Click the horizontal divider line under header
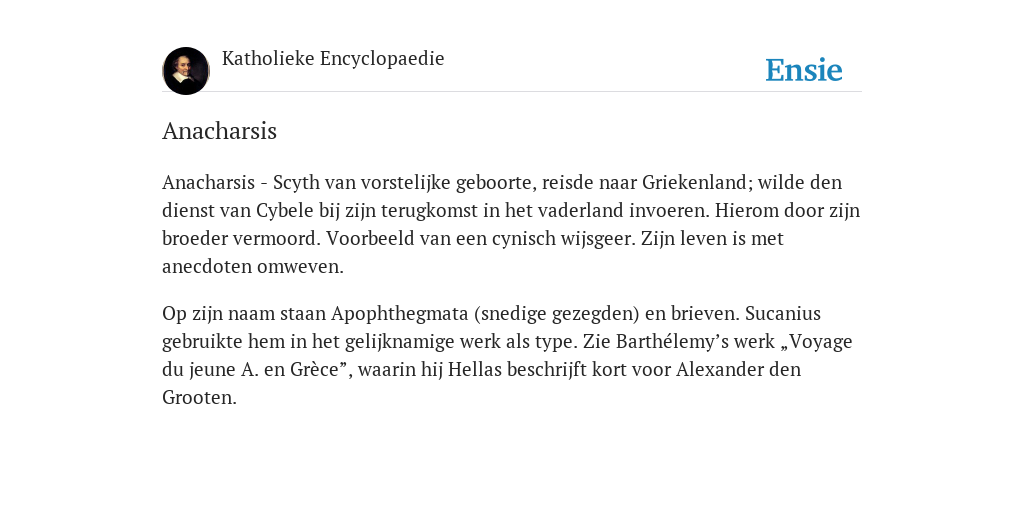The width and height of the screenshot is (1024, 512). (x=512, y=91)
